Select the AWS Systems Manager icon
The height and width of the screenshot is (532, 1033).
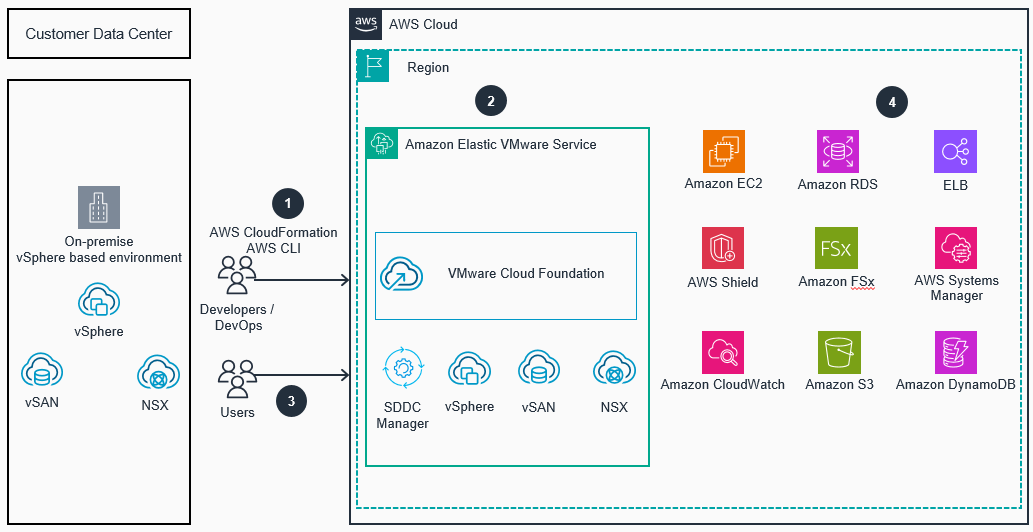tap(955, 248)
